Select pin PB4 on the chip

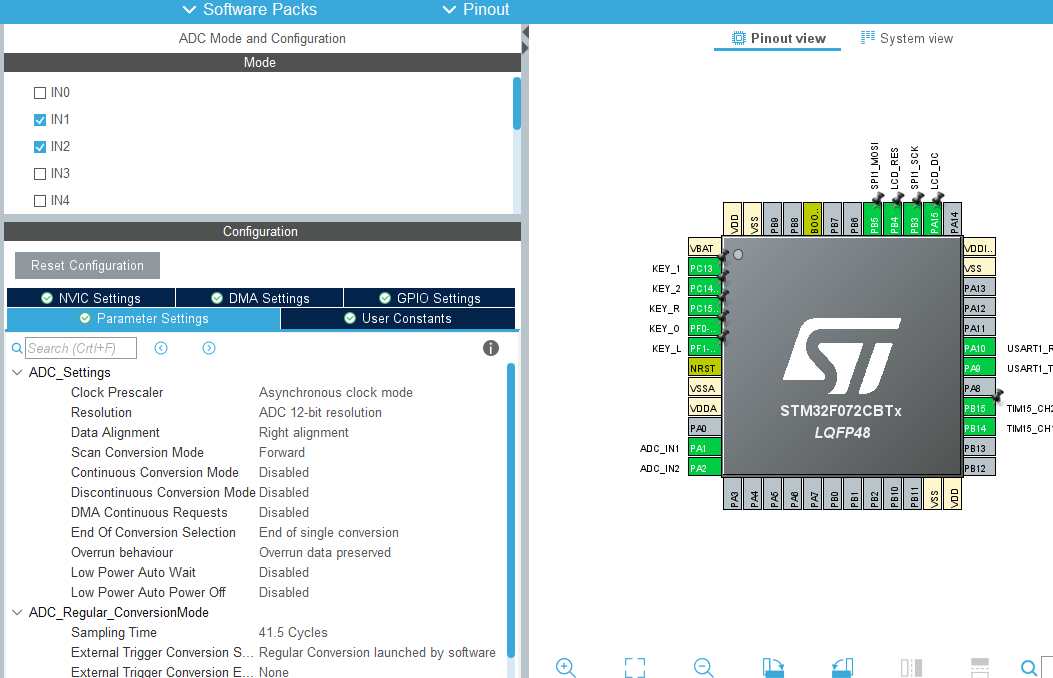[x=893, y=219]
